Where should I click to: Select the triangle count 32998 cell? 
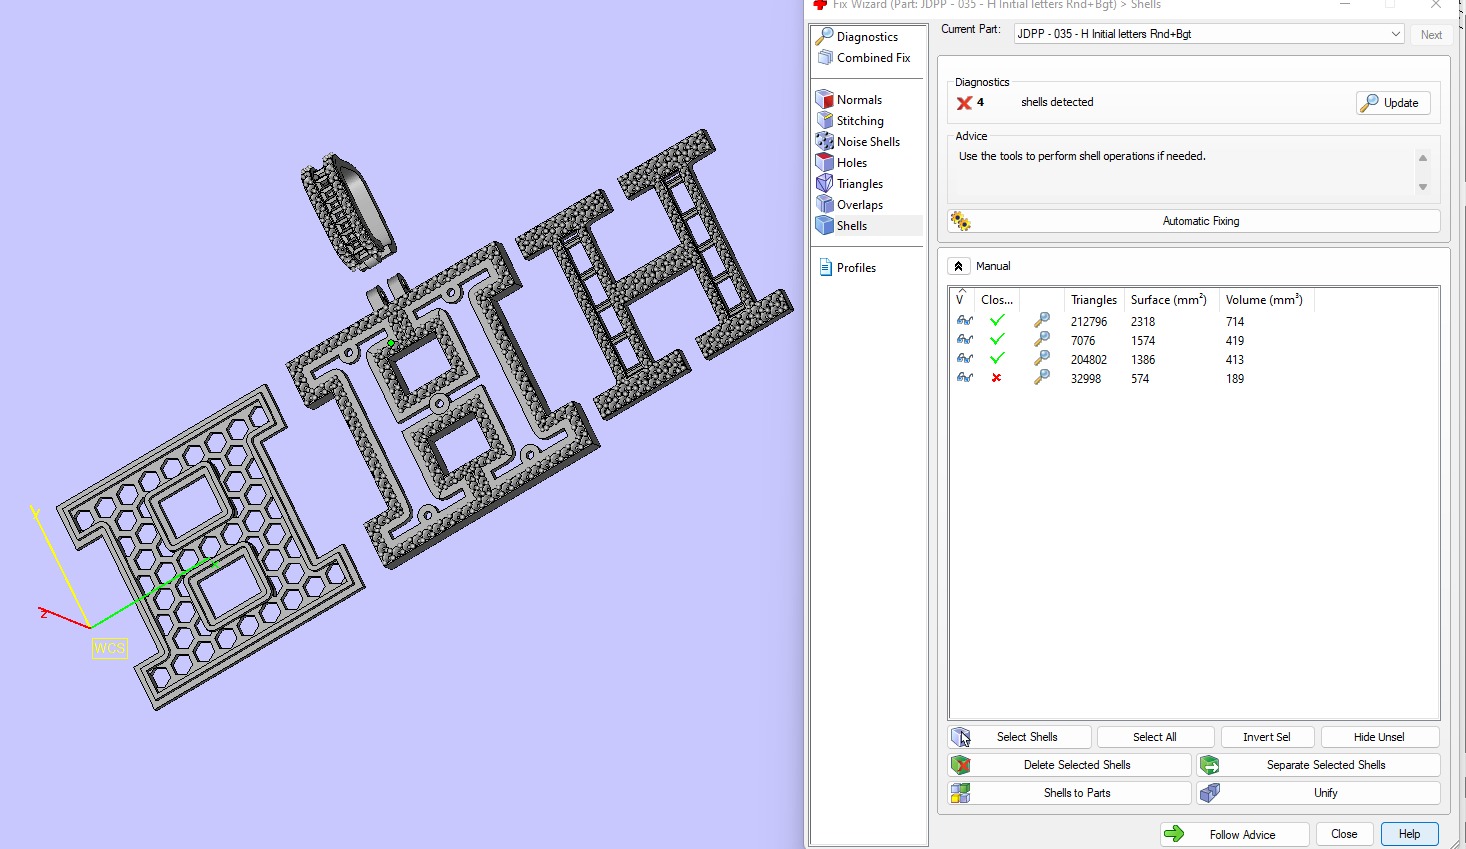[x=1086, y=379]
